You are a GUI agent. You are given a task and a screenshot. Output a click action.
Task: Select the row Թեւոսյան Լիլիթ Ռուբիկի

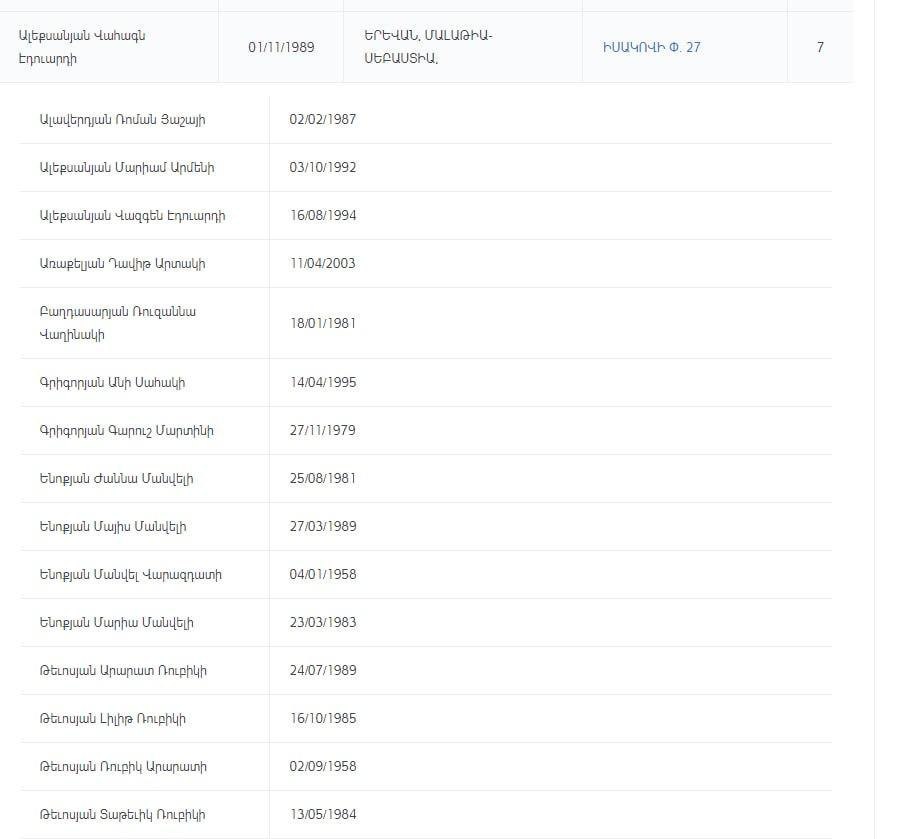(426, 719)
